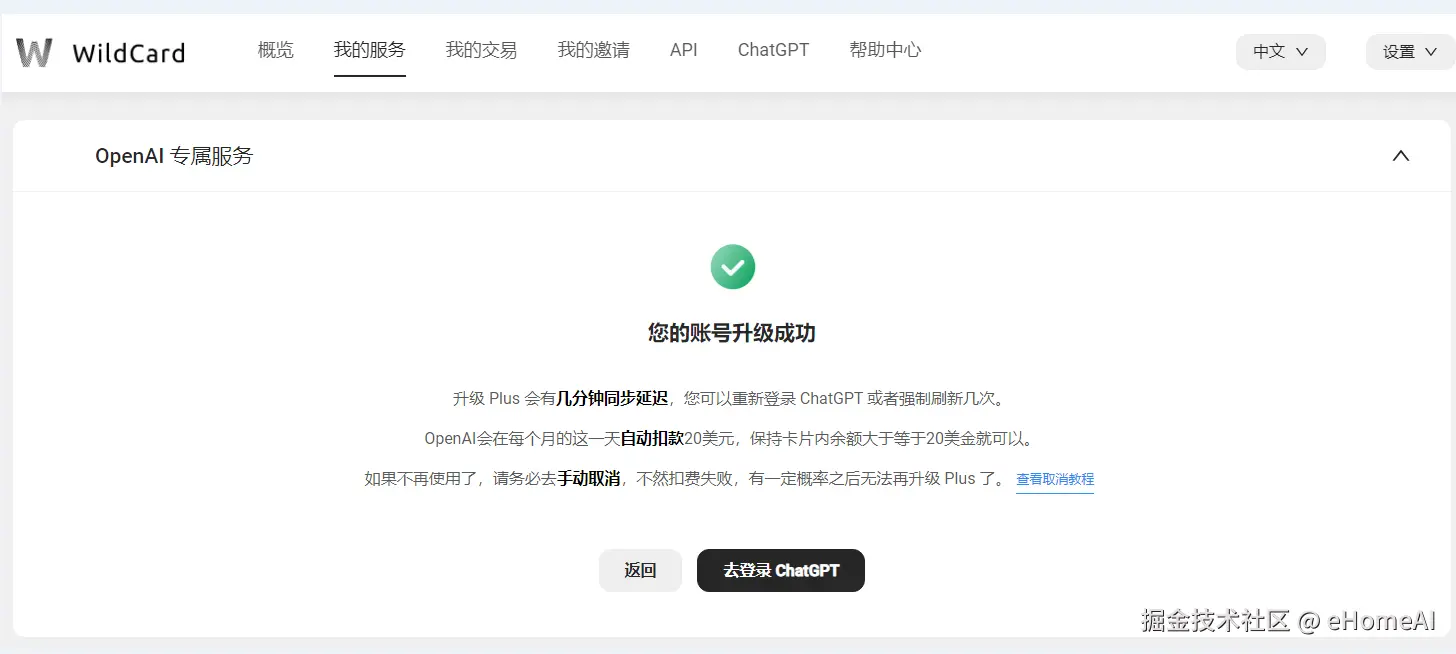The image size is (1456, 654).
Task: Open the API nav item
Action: [684, 50]
